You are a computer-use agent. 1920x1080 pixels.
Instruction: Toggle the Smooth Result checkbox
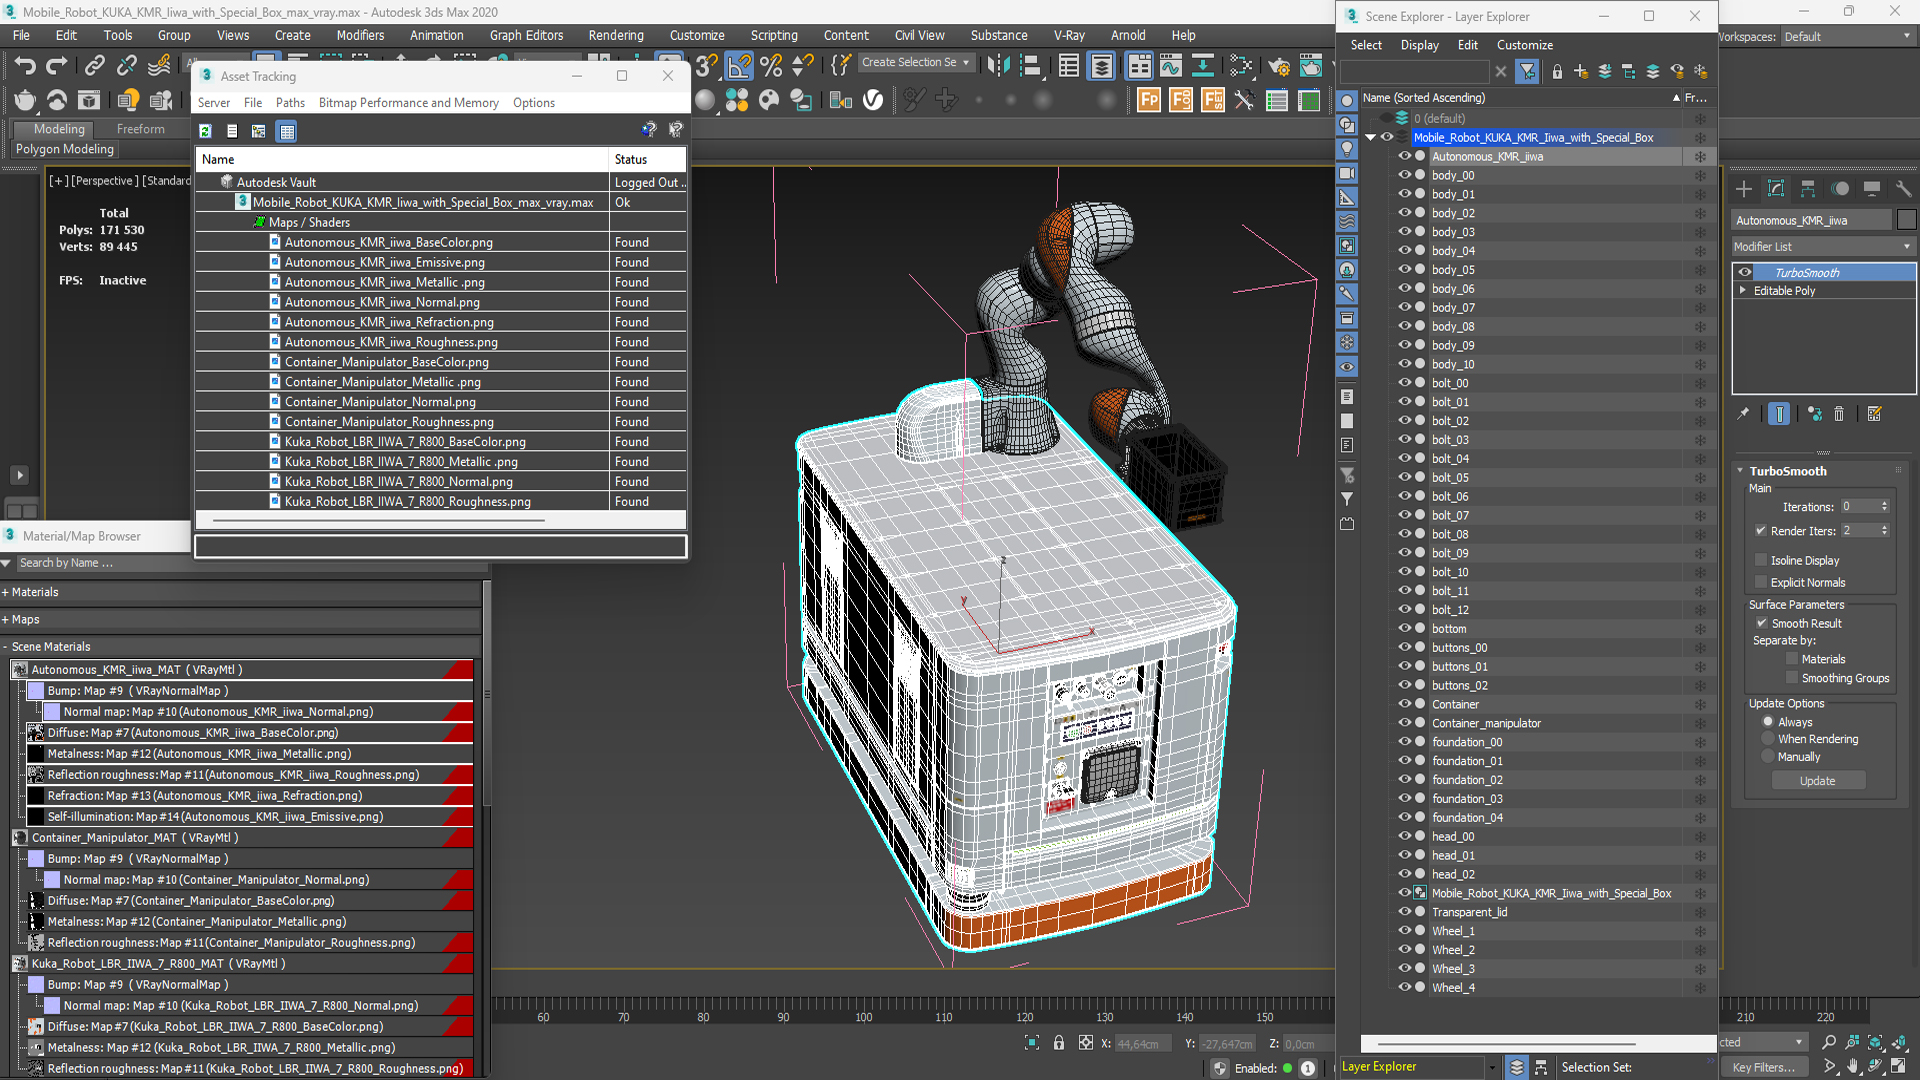[x=1762, y=623]
